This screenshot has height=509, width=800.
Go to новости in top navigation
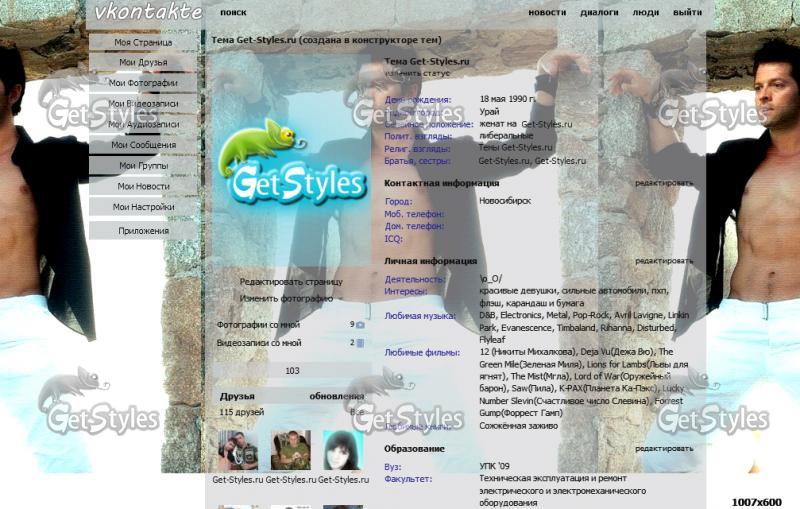pyautogui.click(x=547, y=13)
